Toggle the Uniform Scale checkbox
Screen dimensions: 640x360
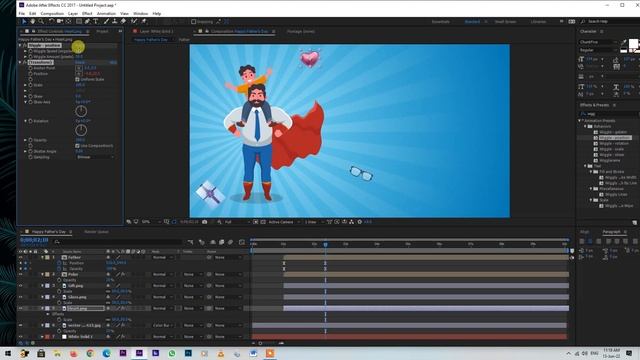(77, 79)
